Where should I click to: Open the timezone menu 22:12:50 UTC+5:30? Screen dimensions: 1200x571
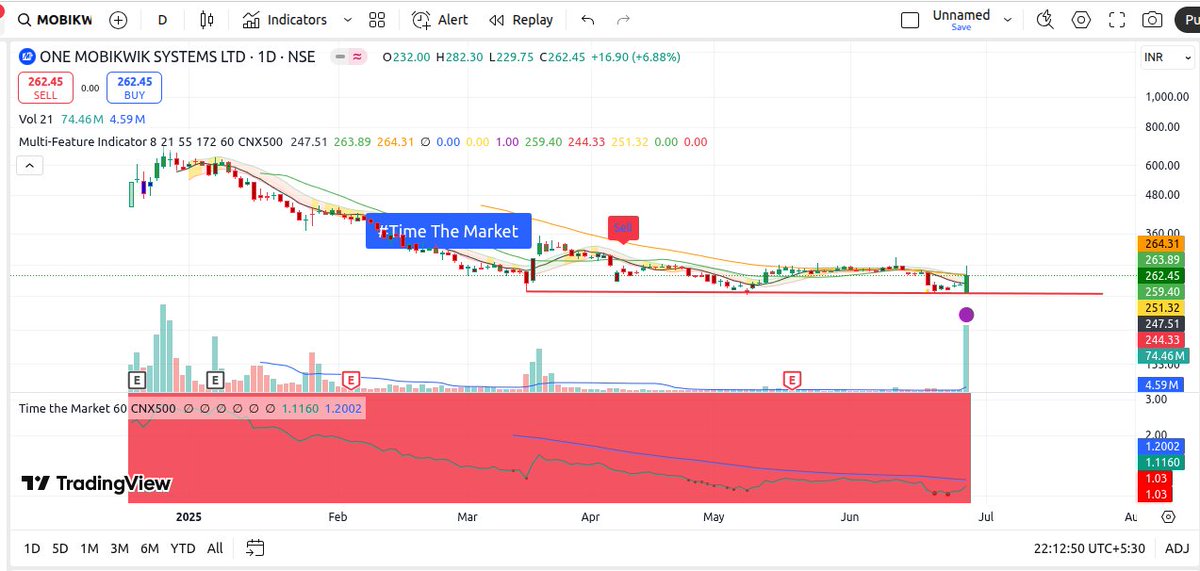tap(1092, 548)
